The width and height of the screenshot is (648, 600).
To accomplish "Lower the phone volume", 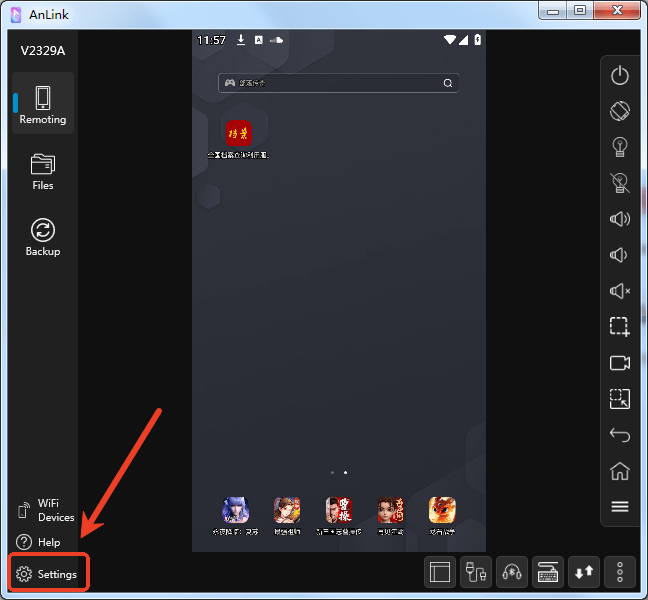I will coord(619,255).
